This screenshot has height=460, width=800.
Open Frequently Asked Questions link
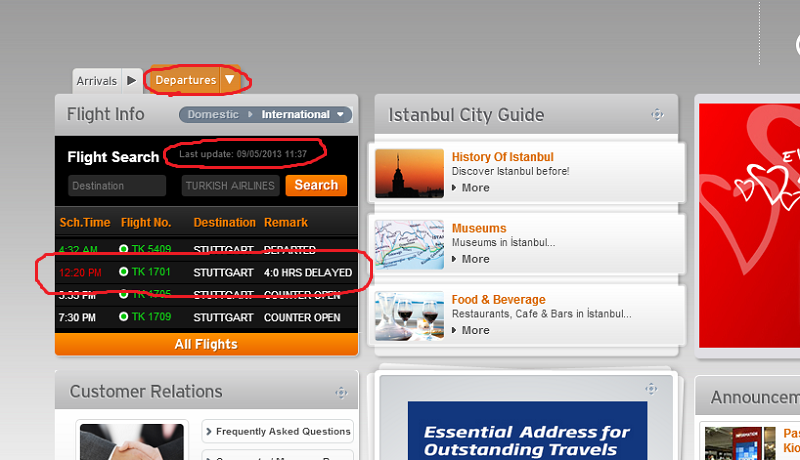(x=278, y=432)
